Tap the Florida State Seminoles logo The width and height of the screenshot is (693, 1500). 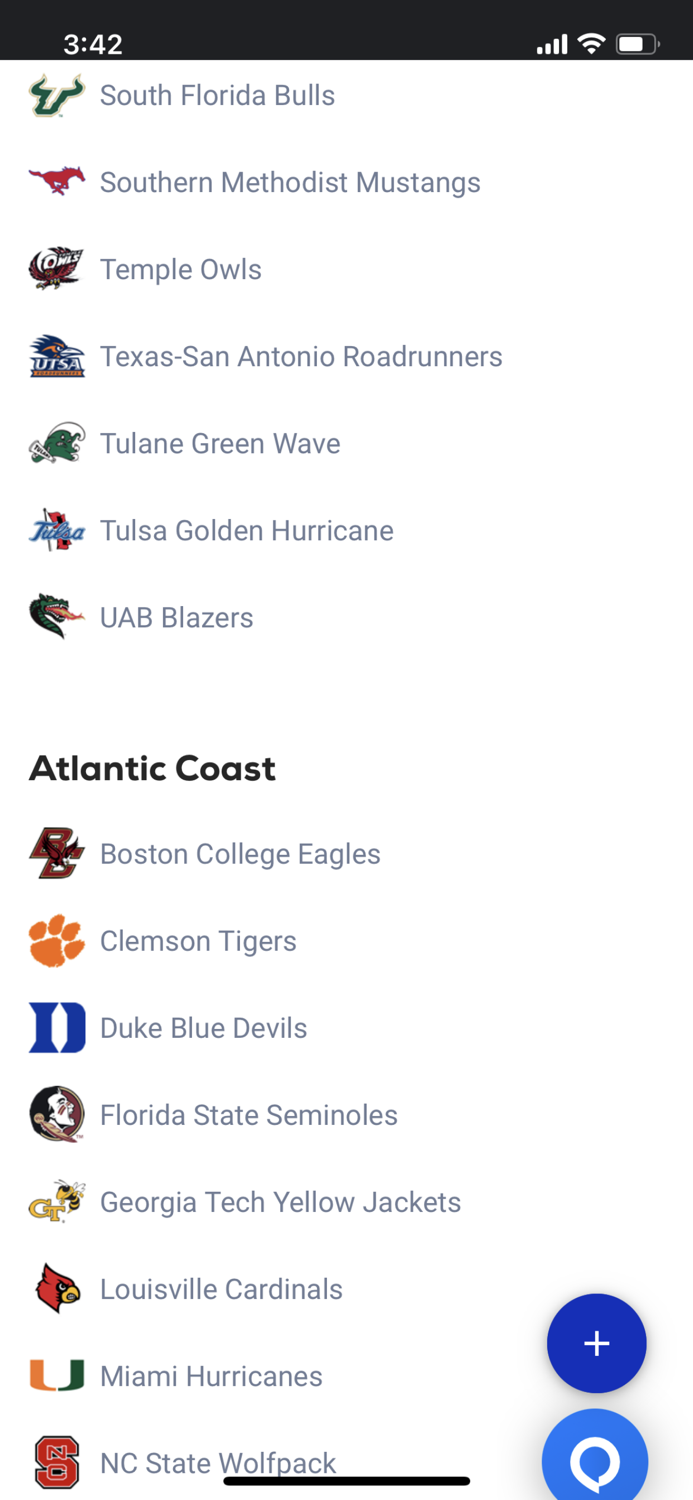(x=56, y=1114)
